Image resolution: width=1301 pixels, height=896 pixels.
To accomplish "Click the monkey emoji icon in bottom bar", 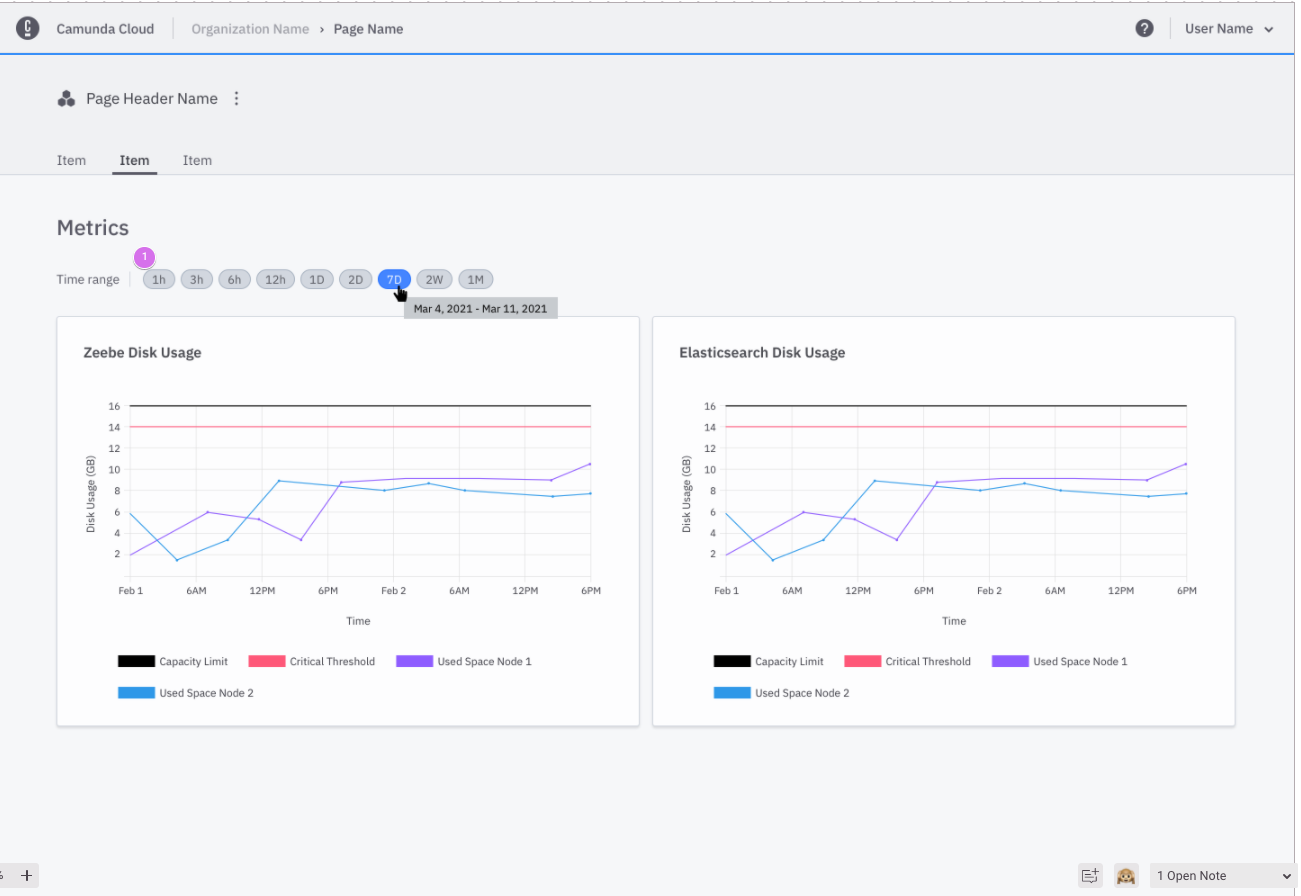I will tap(1126, 876).
